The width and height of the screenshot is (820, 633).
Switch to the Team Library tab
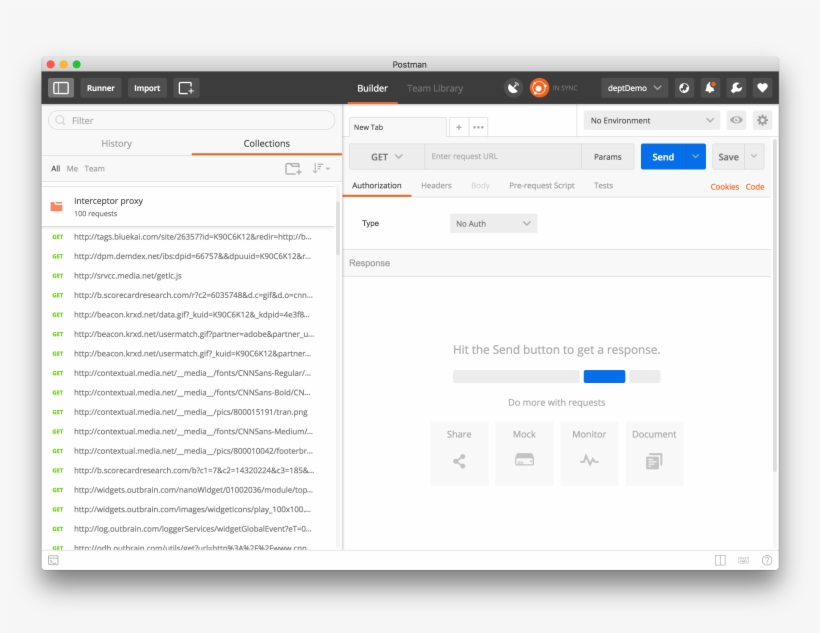coord(435,88)
